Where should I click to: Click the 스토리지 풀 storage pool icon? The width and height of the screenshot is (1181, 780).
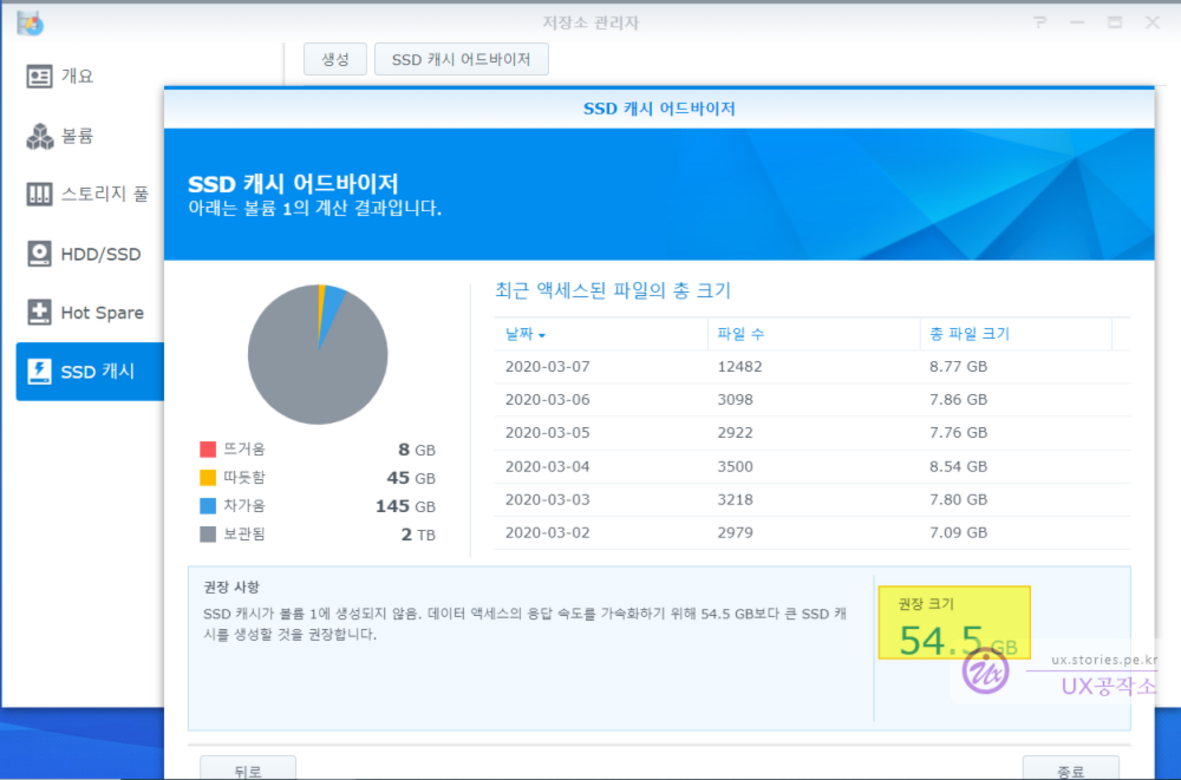[39, 195]
